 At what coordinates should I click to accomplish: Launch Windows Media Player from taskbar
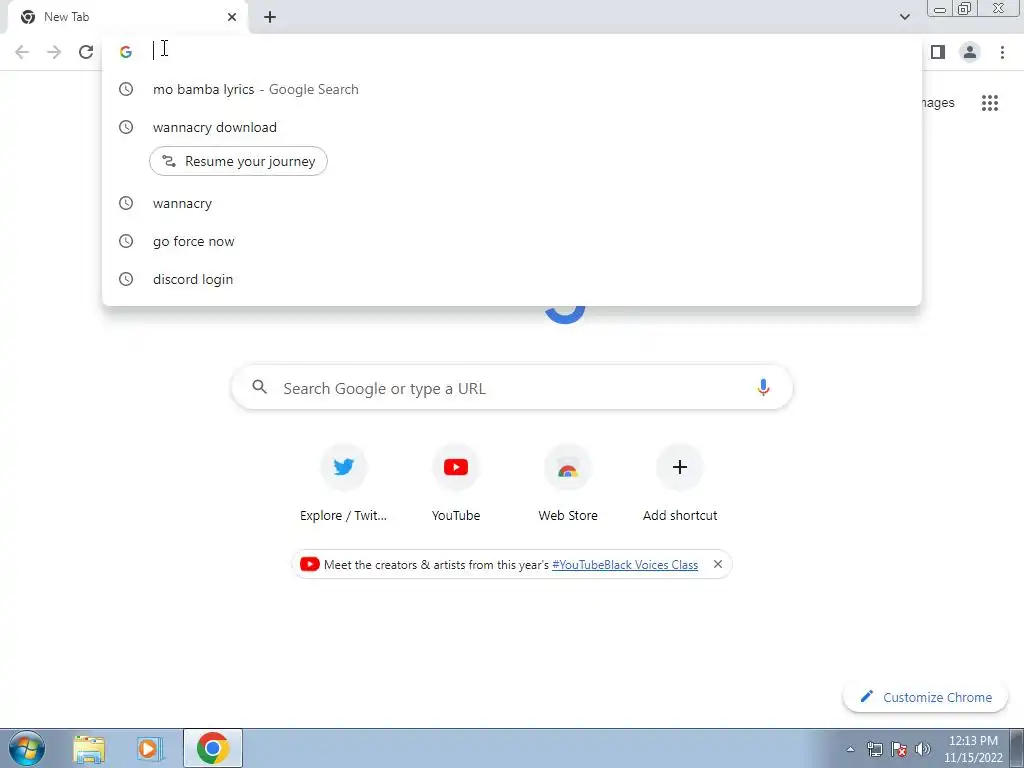coord(150,749)
